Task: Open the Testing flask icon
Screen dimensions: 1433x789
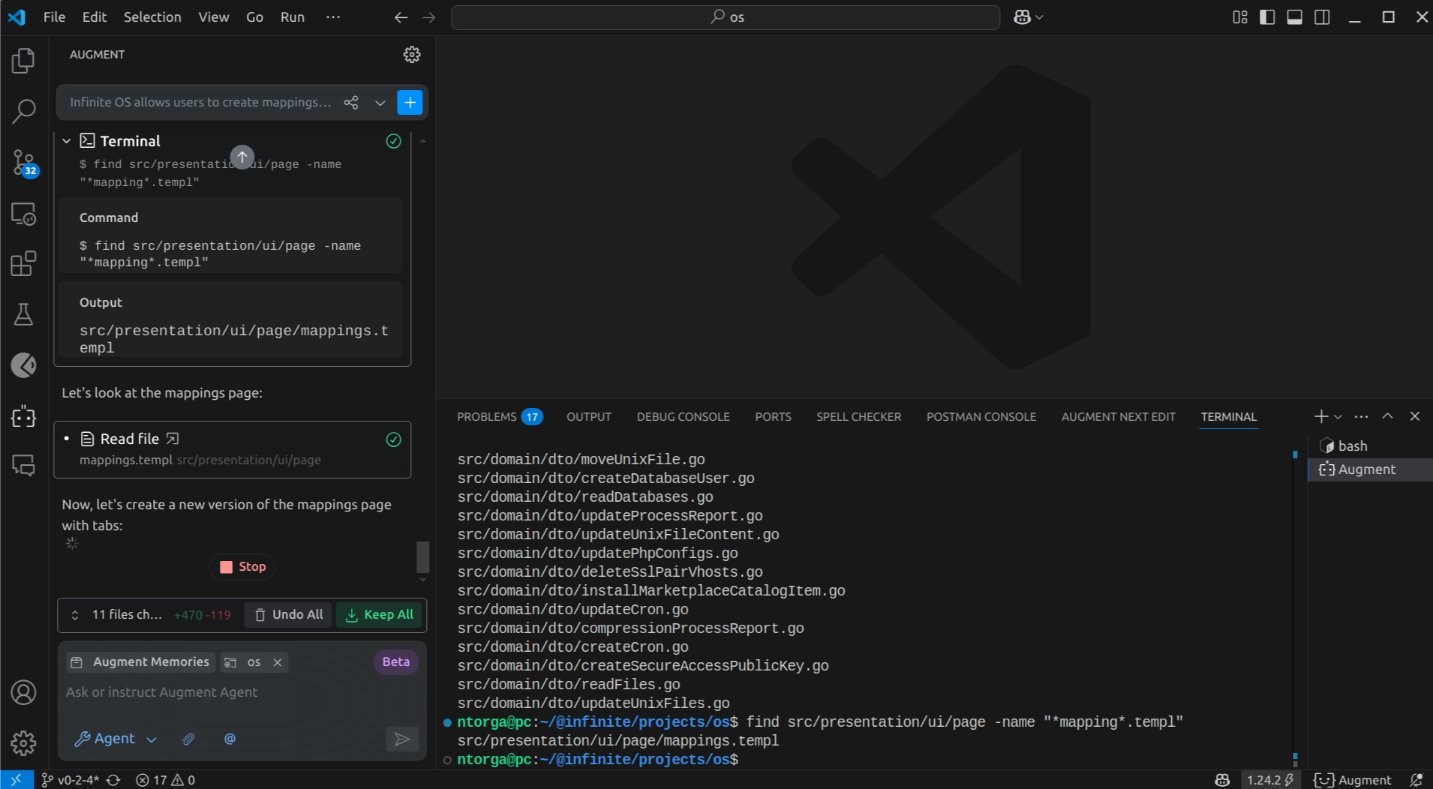Action: [23, 315]
